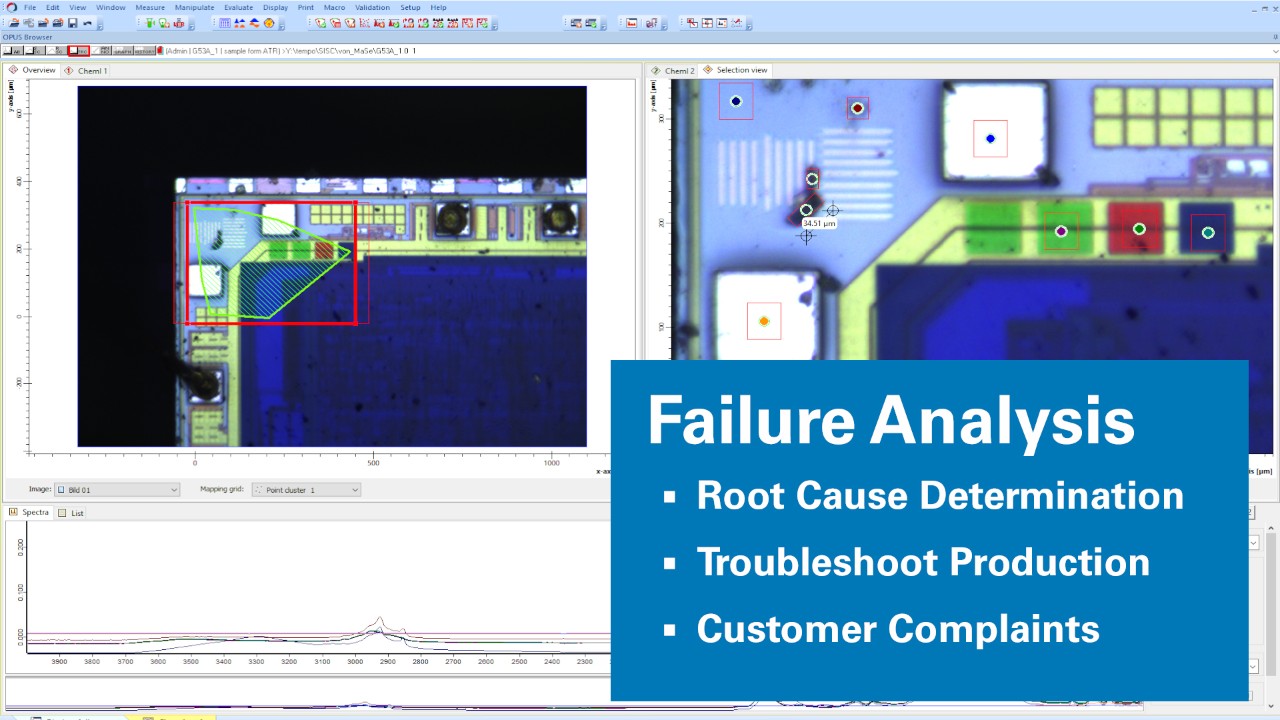Screen dimensions: 1280x720
Task: Open the Image Bild 01 dropdown
Action: [x=117, y=490]
